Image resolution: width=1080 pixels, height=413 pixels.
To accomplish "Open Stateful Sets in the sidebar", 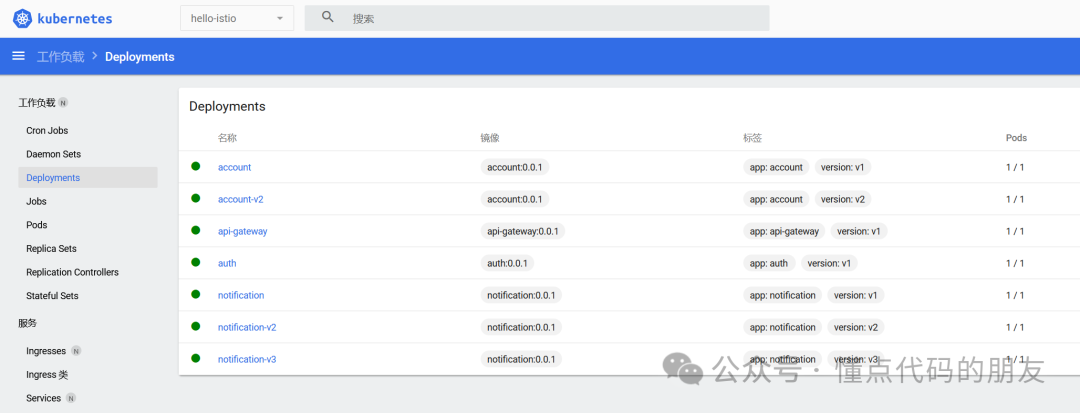I will pyautogui.click(x=52, y=296).
